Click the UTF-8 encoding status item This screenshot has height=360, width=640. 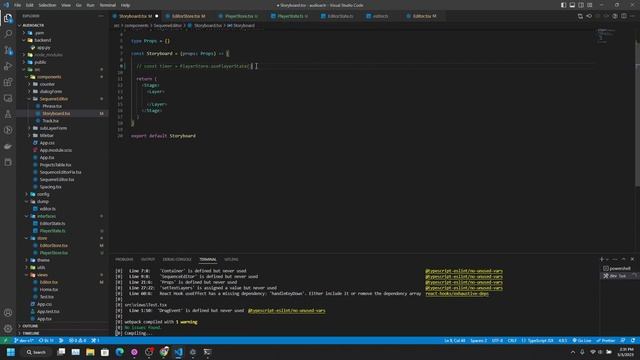[x=497, y=340]
